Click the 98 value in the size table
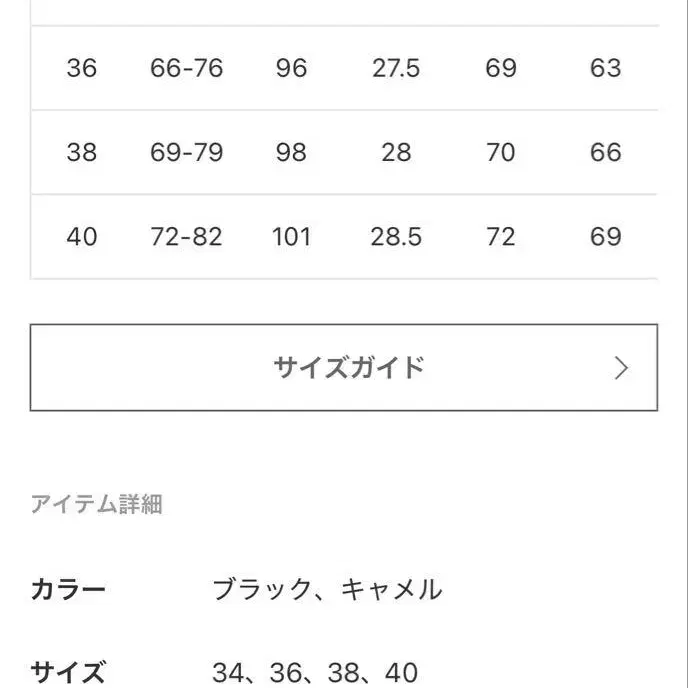Image resolution: width=688 pixels, height=688 pixels. pyautogui.click(x=291, y=153)
